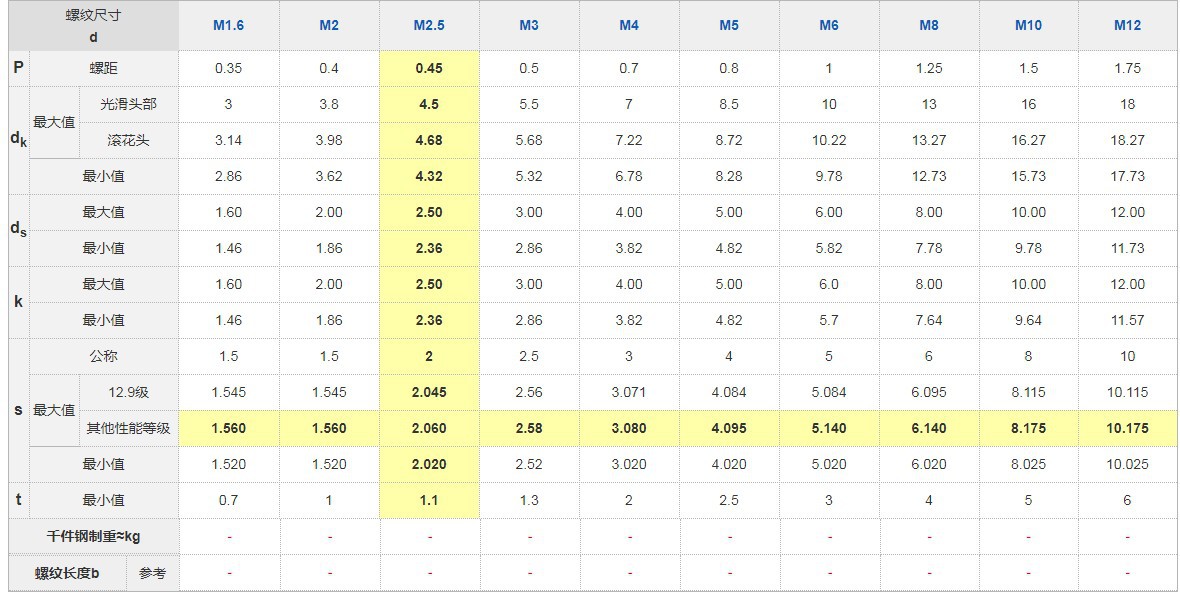Select value 9.64 in k 最小值 row
Viewport: 1180px width, 592px height.
[1028, 320]
